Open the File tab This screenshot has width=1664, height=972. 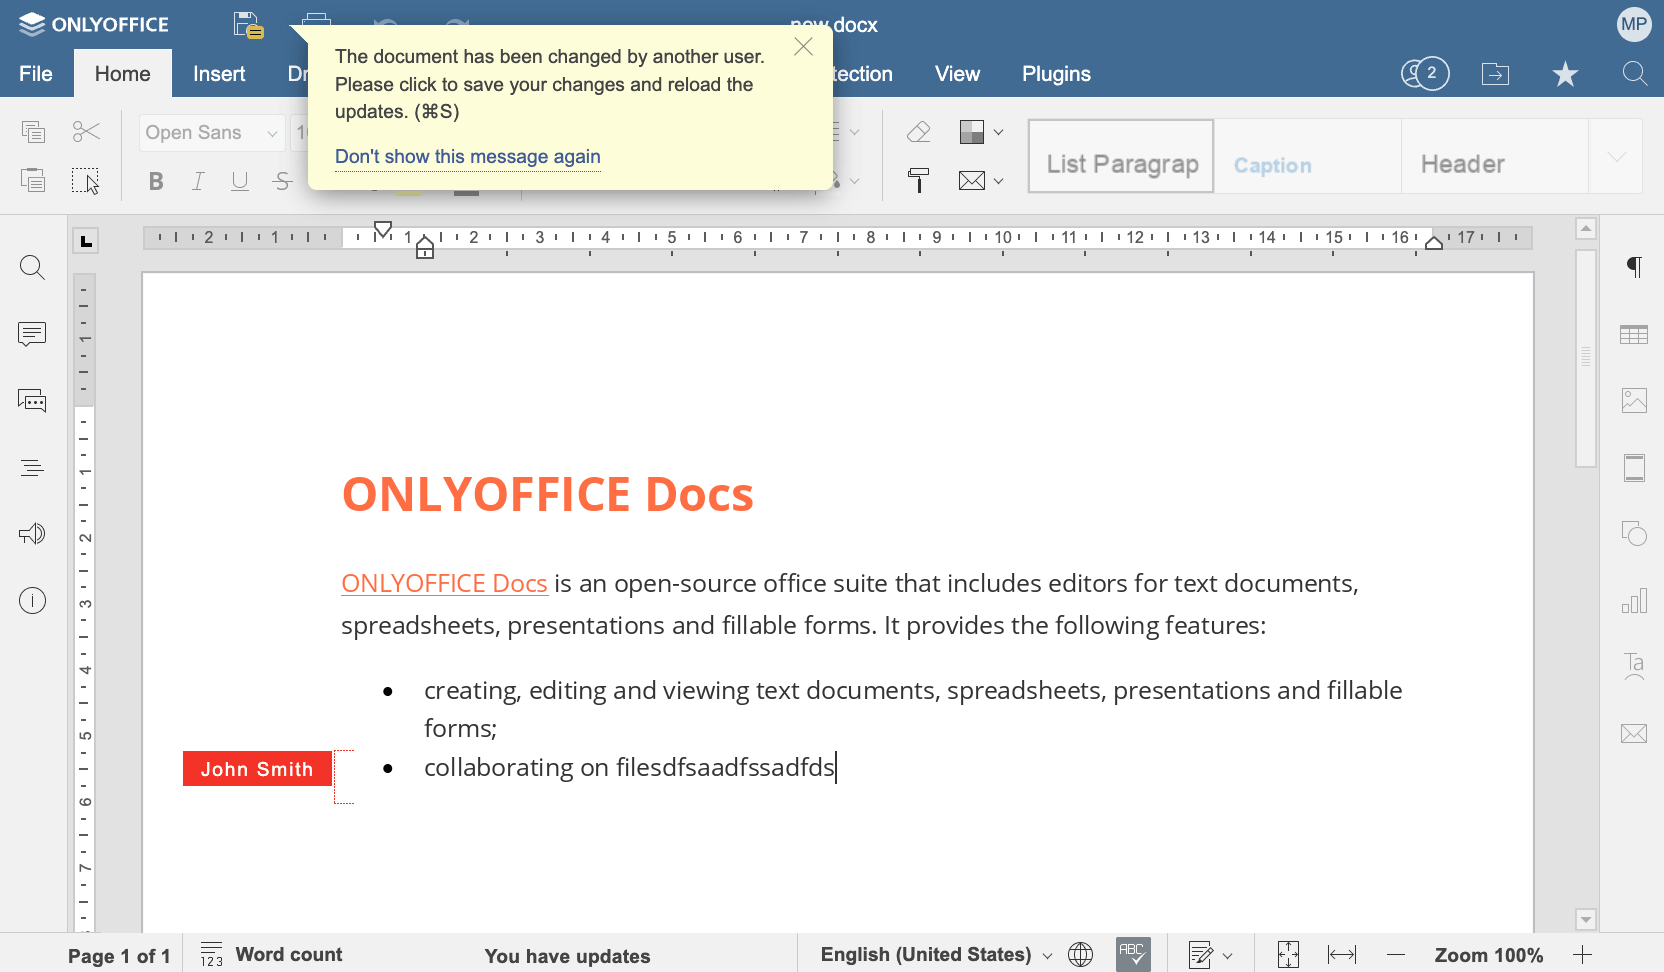point(36,74)
